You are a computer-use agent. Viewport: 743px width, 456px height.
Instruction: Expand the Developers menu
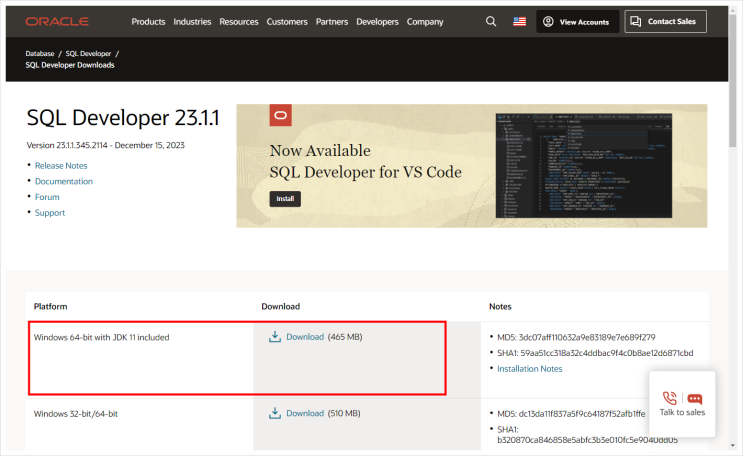pyautogui.click(x=377, y=21)
